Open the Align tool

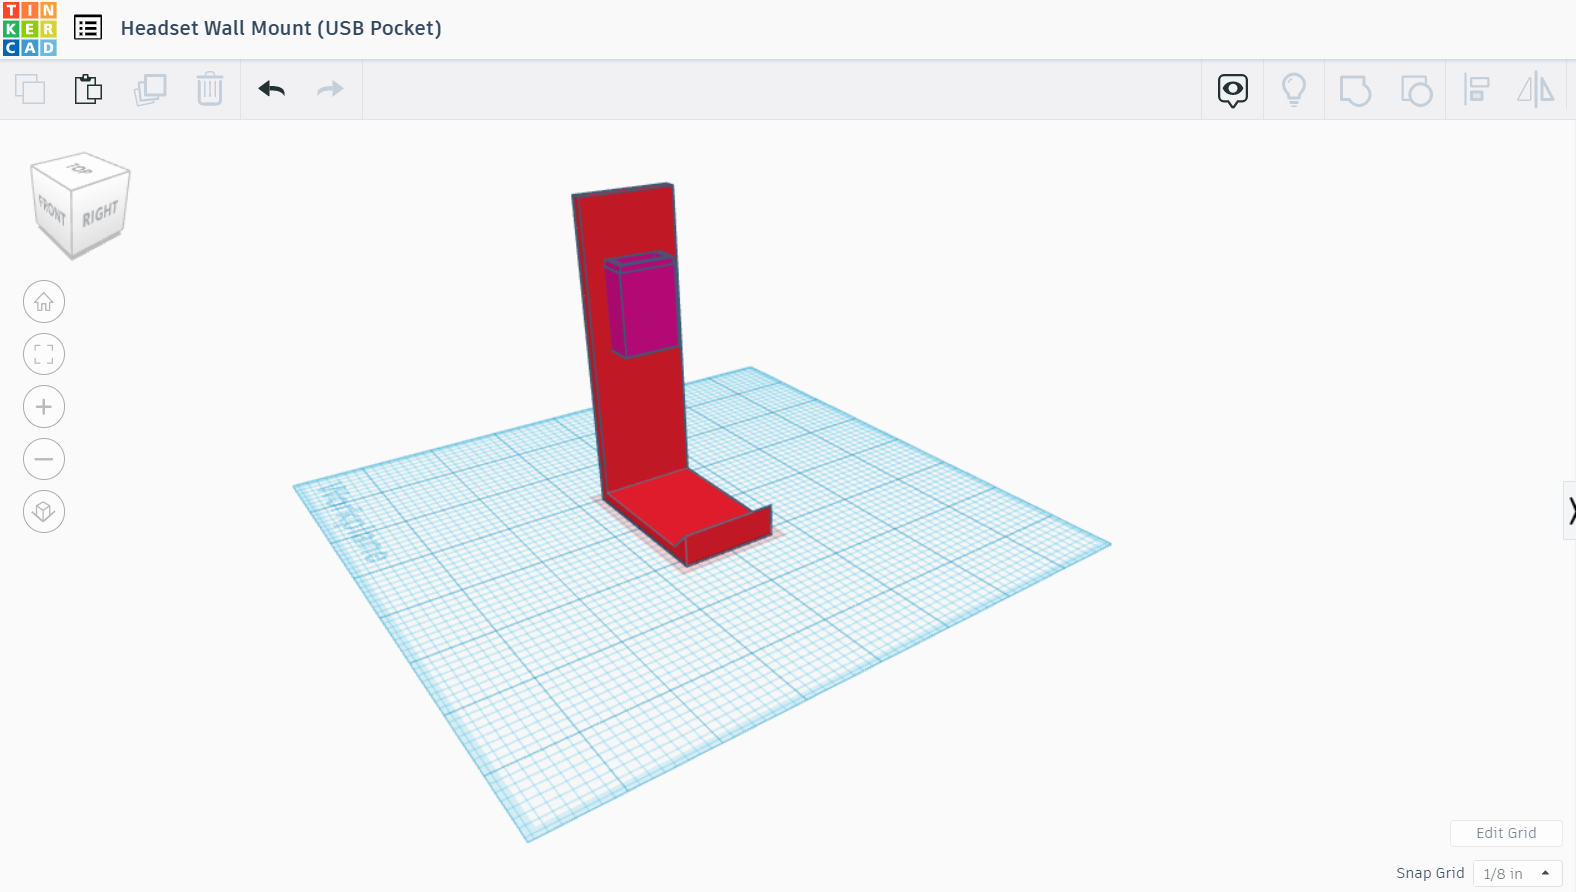(x=1477, y=90)
